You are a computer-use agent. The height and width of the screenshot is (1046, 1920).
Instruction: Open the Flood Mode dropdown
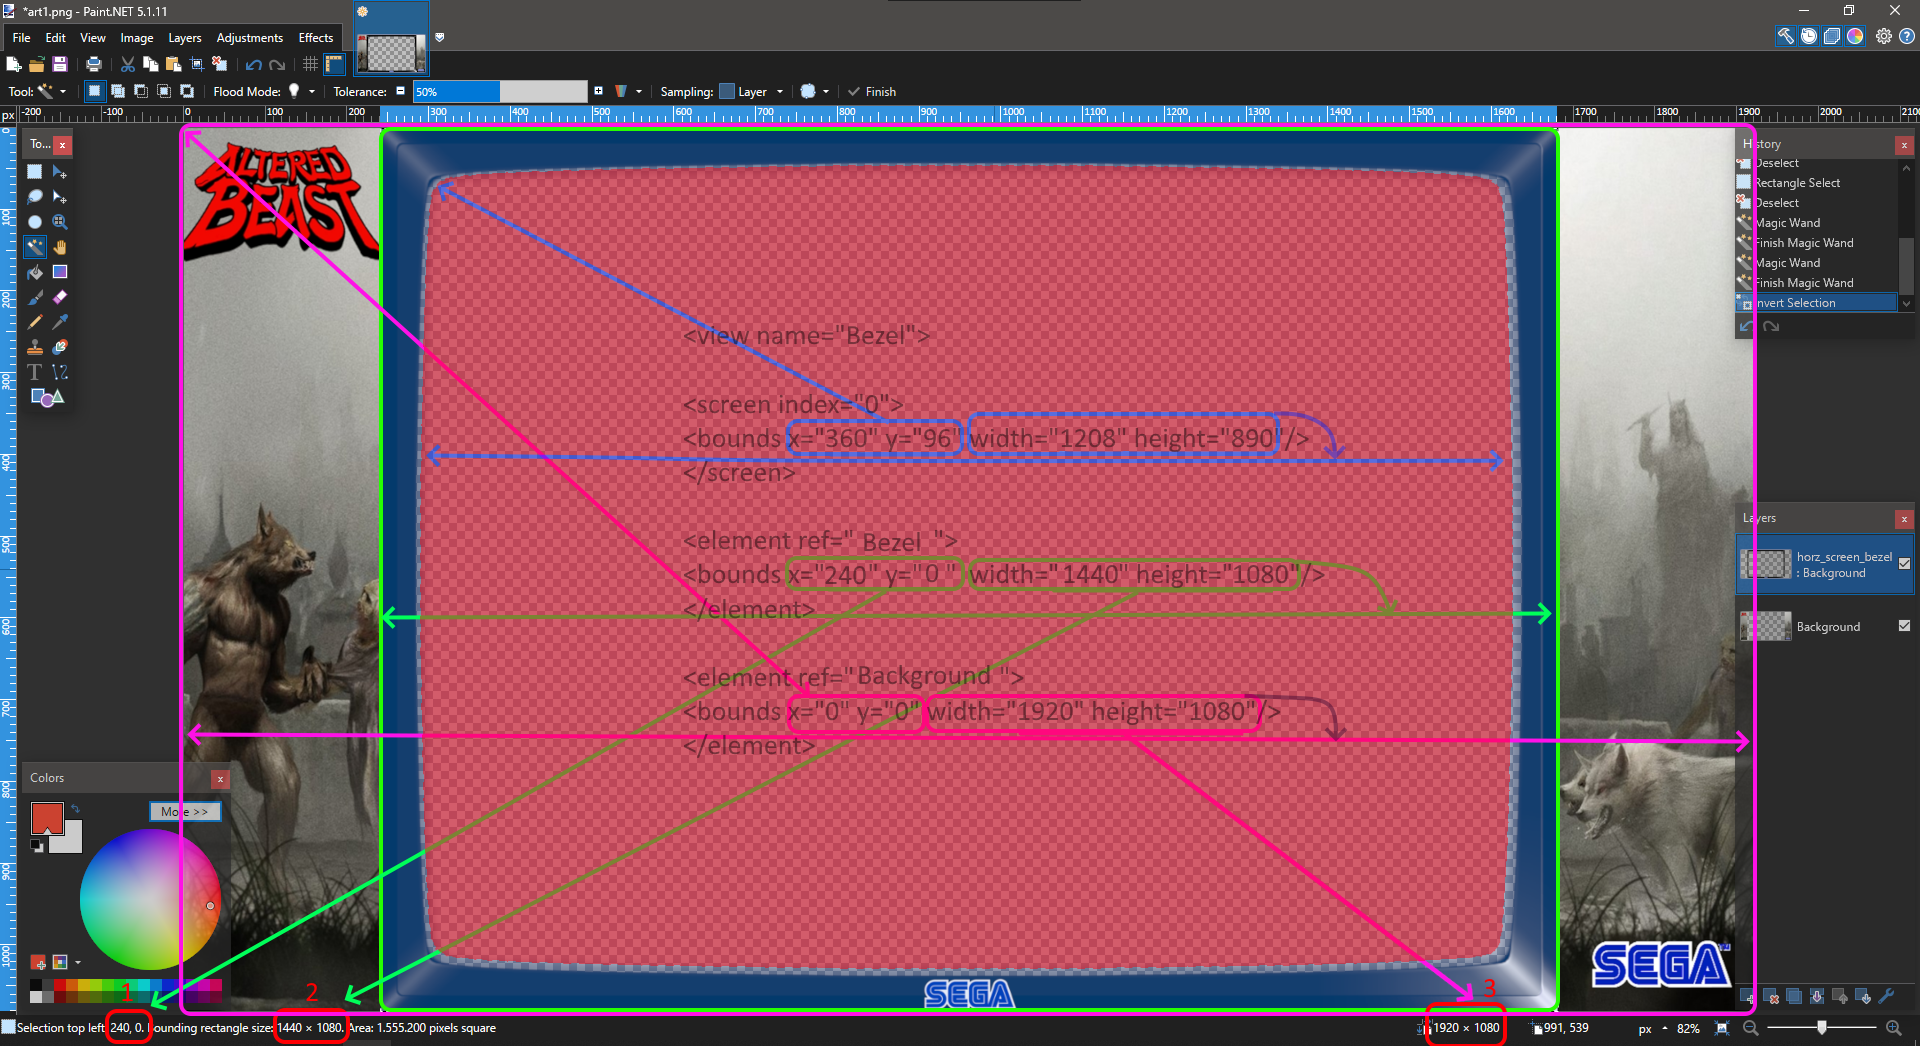[302, 91]
